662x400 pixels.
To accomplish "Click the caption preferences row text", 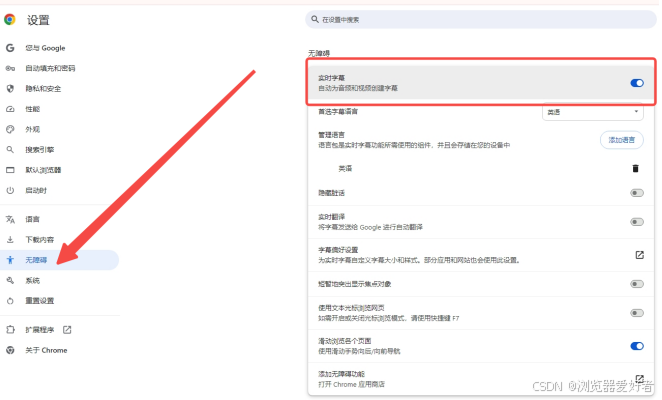I will point(419,255).
